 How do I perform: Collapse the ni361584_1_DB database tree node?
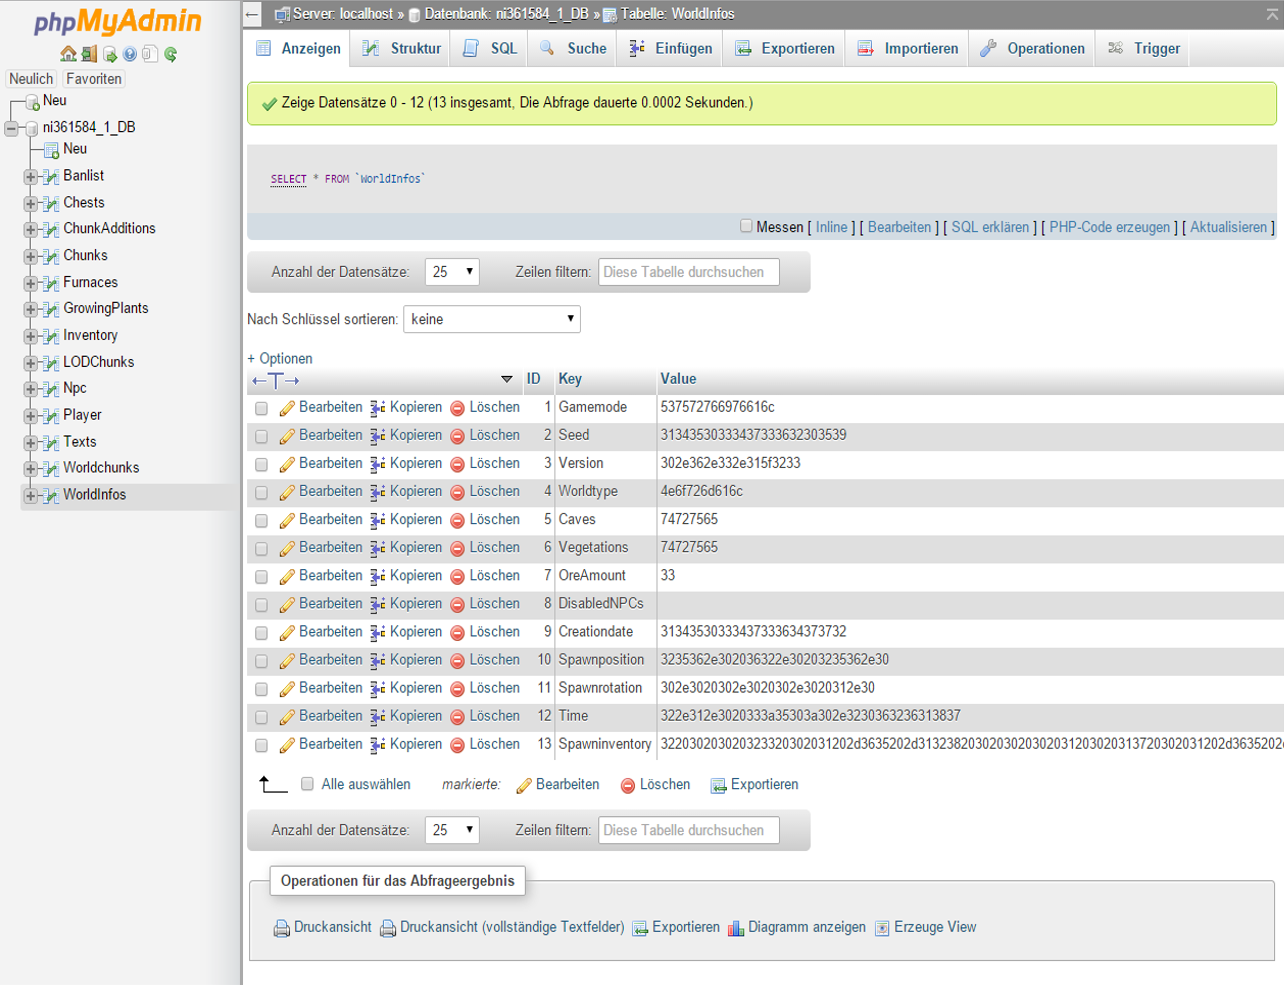pos(12,128)
